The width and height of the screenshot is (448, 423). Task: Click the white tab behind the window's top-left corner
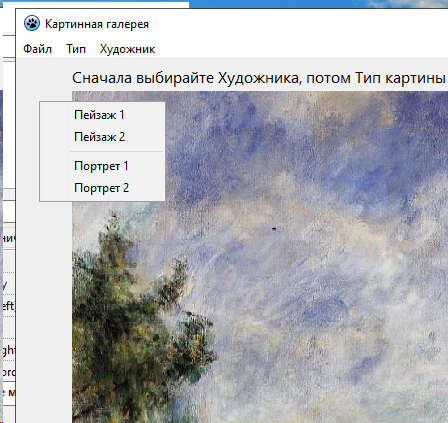click(96, 5)
